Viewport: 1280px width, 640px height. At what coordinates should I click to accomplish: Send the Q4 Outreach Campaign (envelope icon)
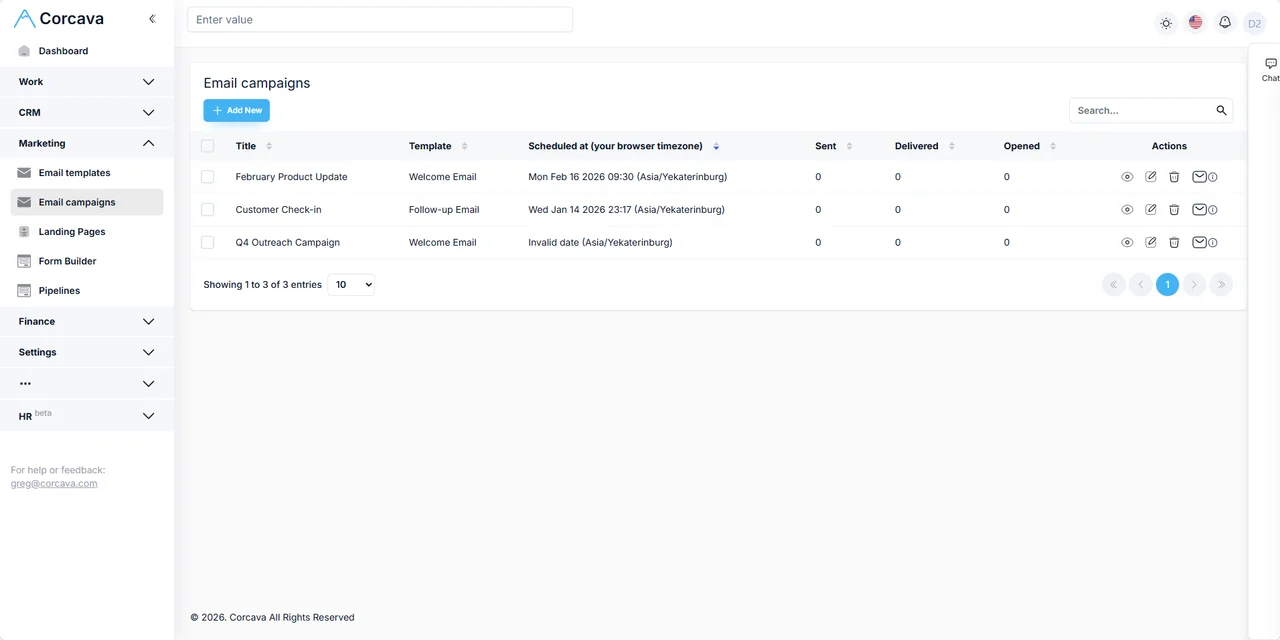click(1199, 243)
